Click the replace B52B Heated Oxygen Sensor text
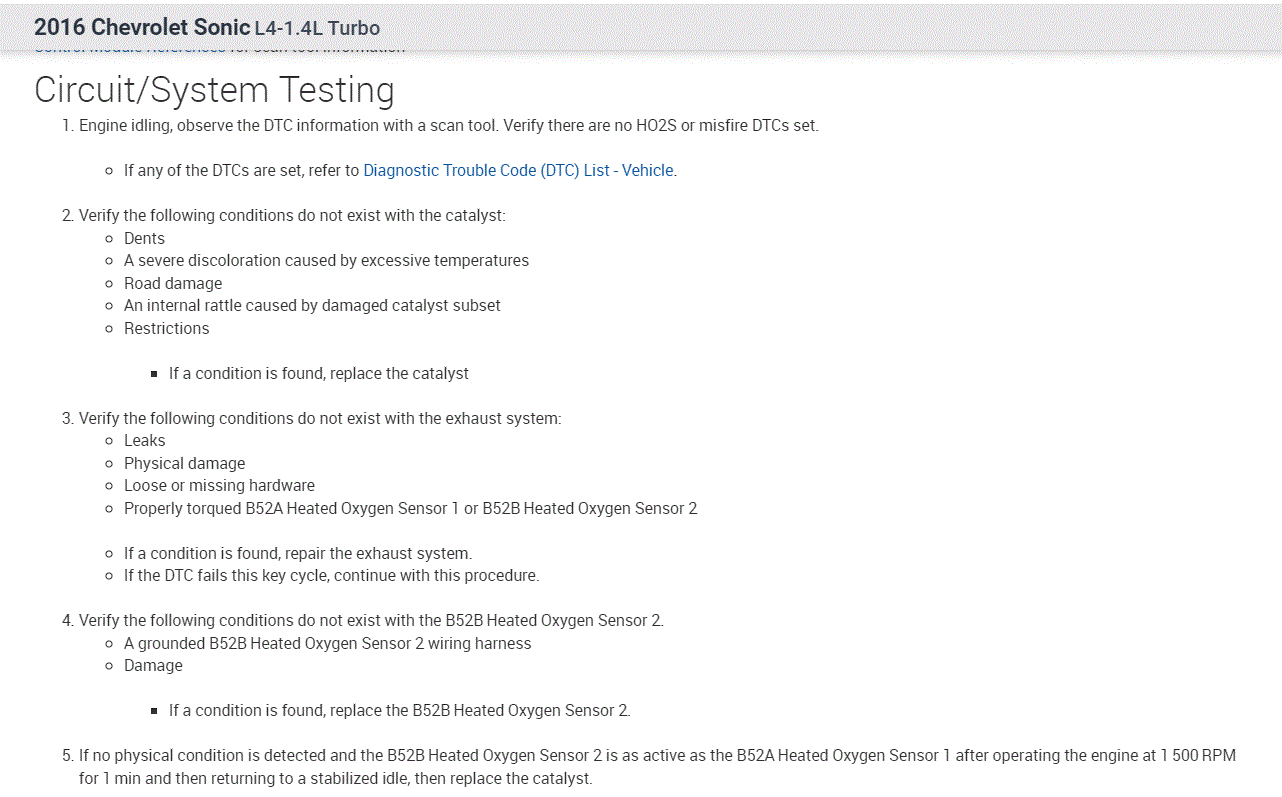The image size is (1282, 797). tap(399, 710)
